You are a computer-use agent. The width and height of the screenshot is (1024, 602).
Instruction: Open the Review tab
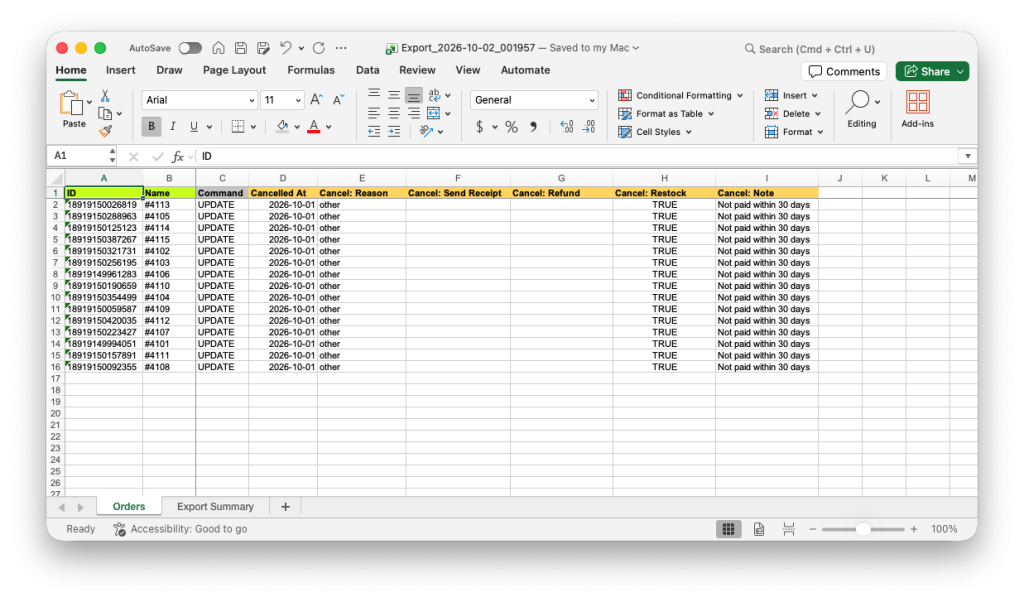click(417, 70)
